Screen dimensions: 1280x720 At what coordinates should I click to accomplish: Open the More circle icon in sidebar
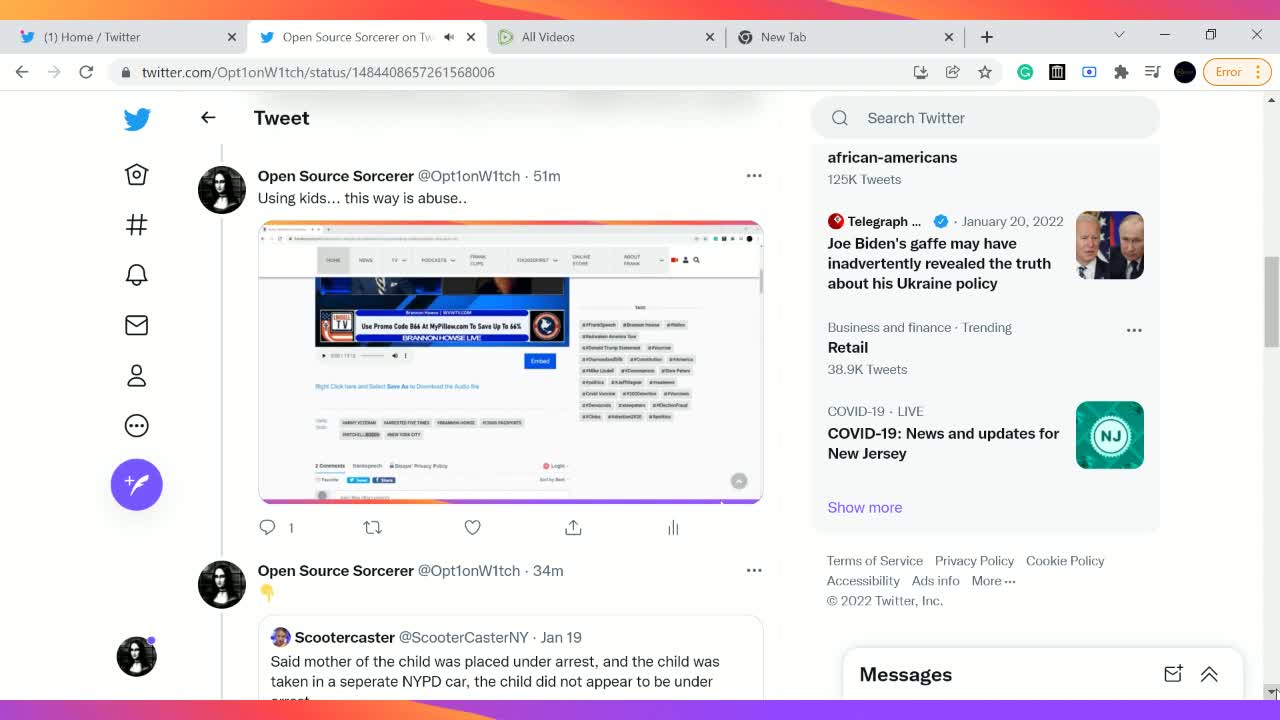pyautogui.click(x=137, y=426)
